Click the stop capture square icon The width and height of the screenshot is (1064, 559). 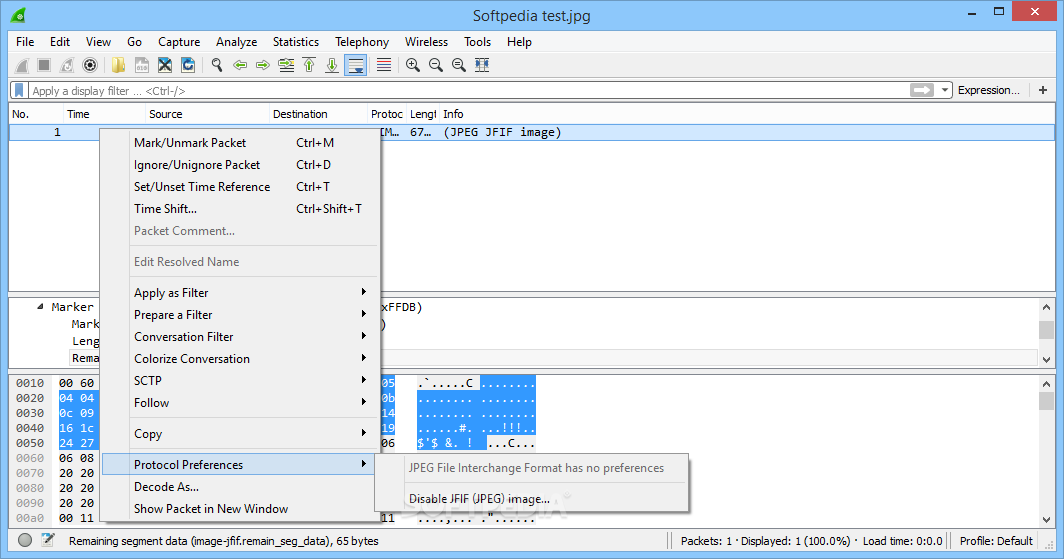click(x=44, y=65)
